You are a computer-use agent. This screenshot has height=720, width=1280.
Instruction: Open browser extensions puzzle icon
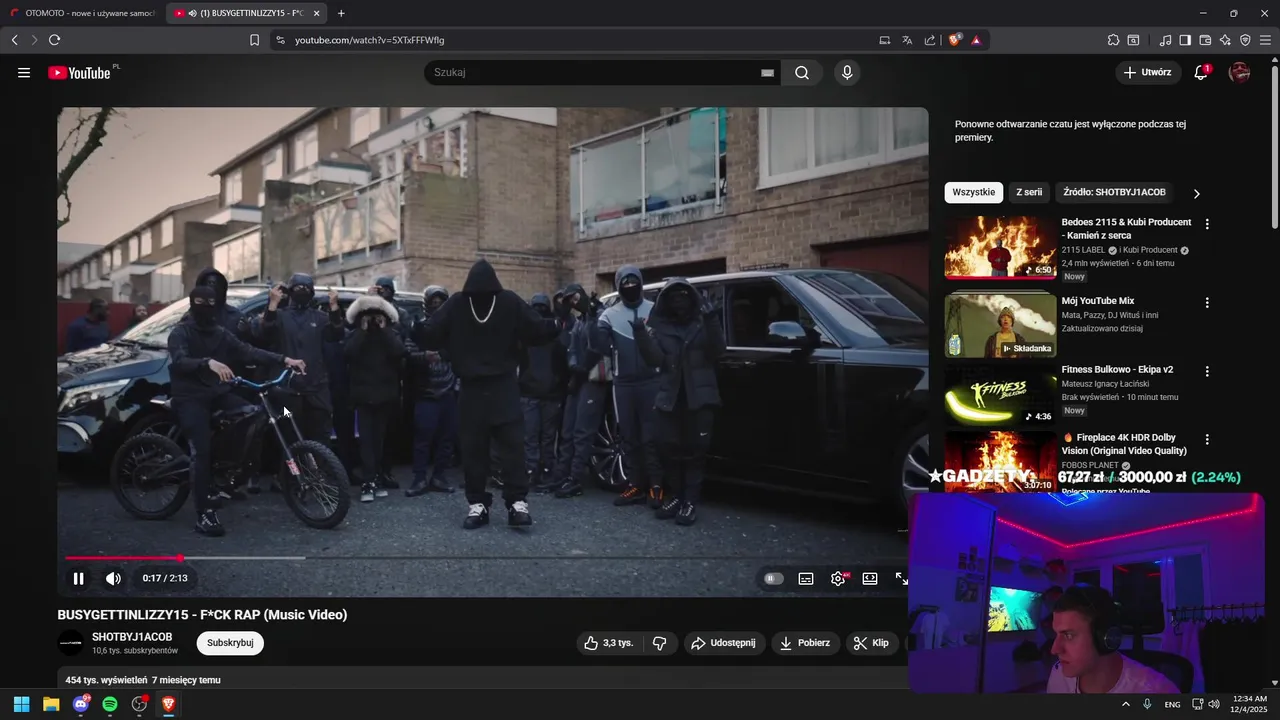(1113, 40)
